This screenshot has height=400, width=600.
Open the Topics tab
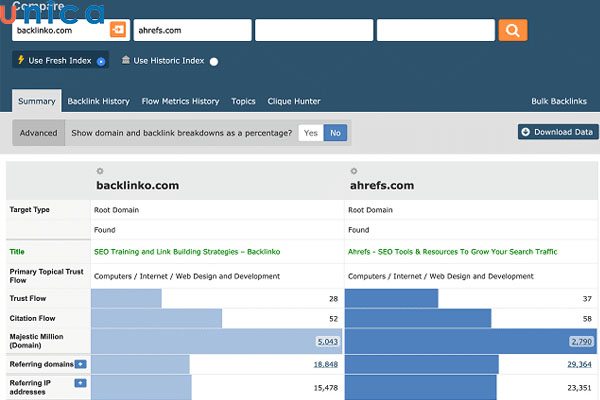243,101
